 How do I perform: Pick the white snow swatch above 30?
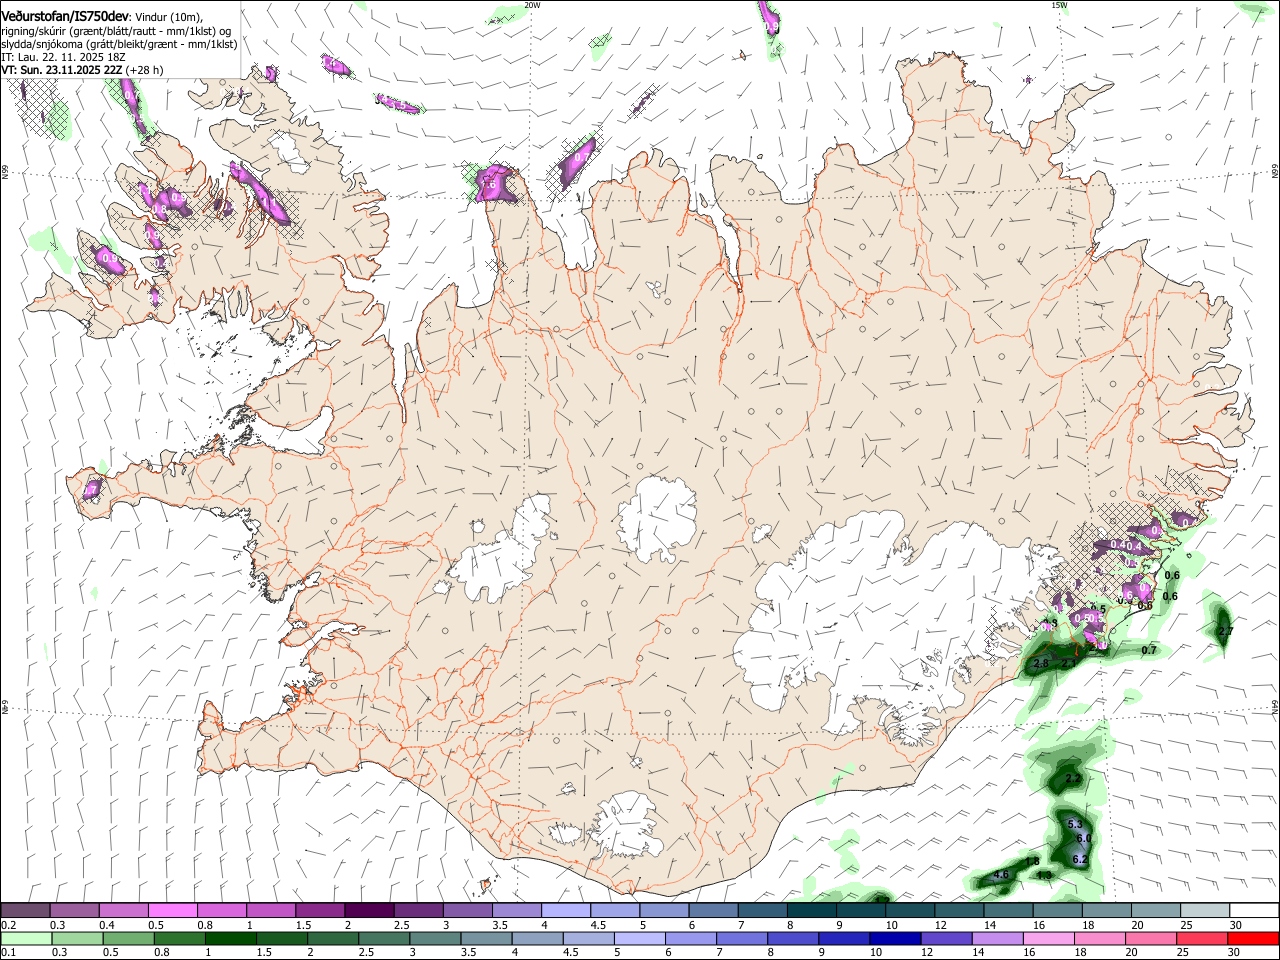point(1253,910)
